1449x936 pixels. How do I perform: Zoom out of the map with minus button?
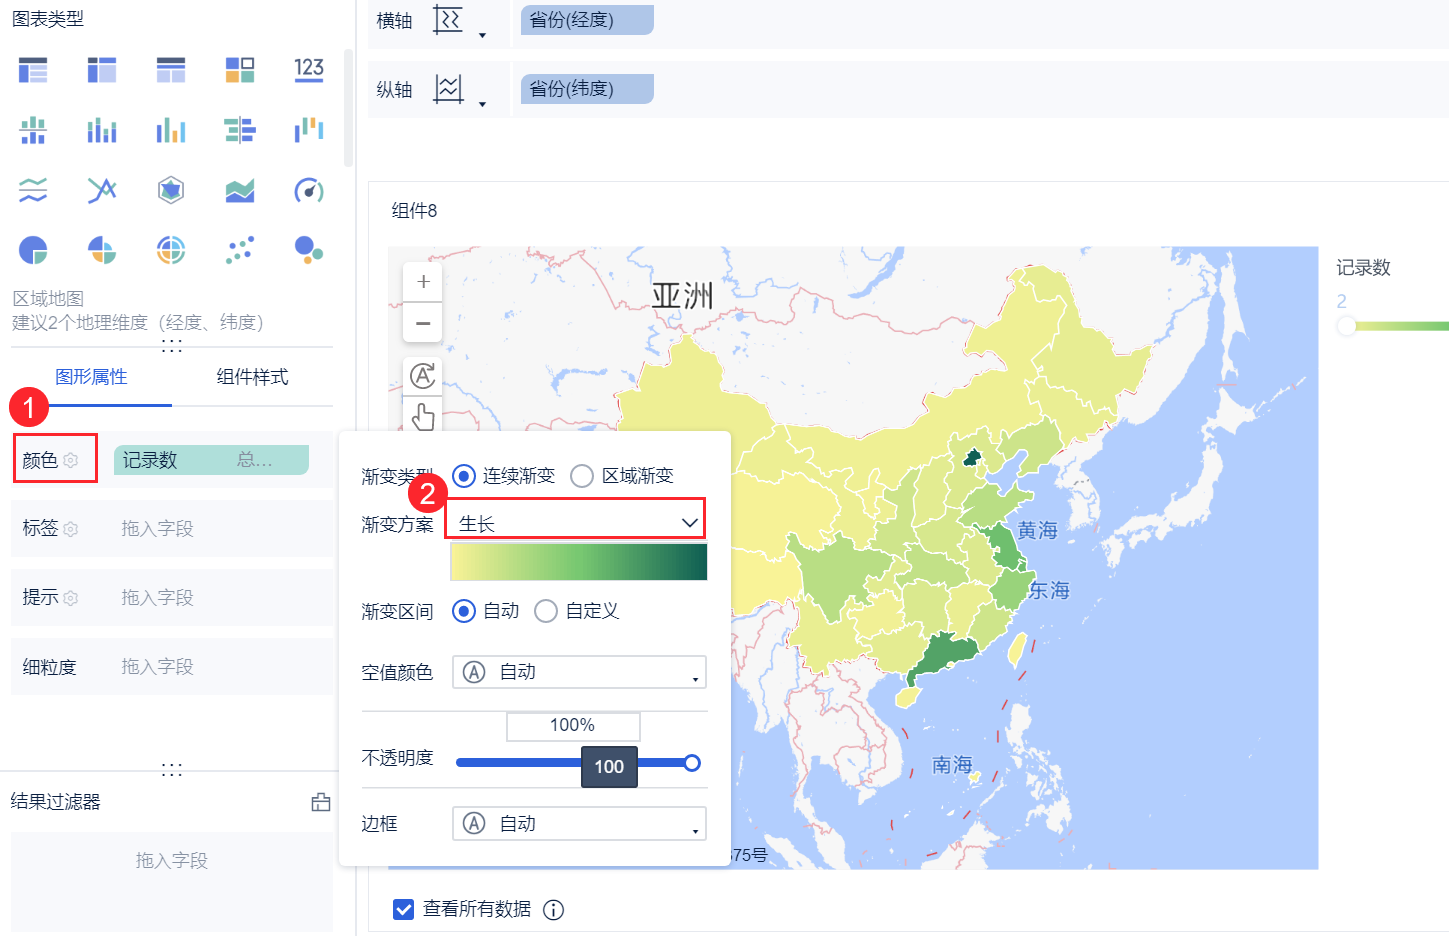pos(423,323)
